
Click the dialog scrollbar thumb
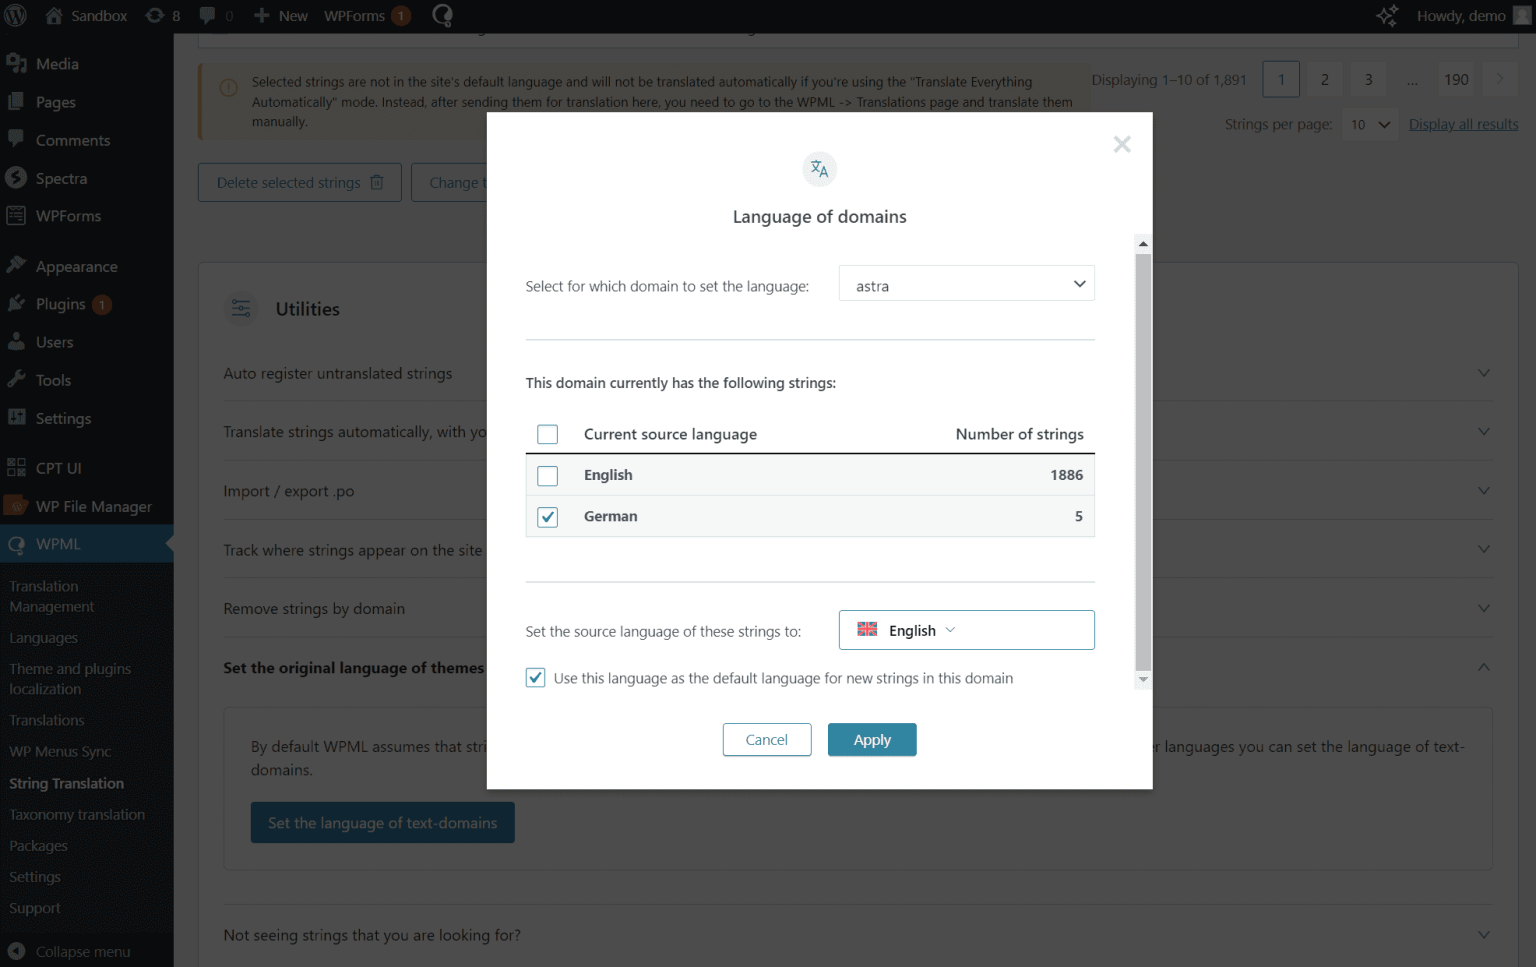point(1142,460)
